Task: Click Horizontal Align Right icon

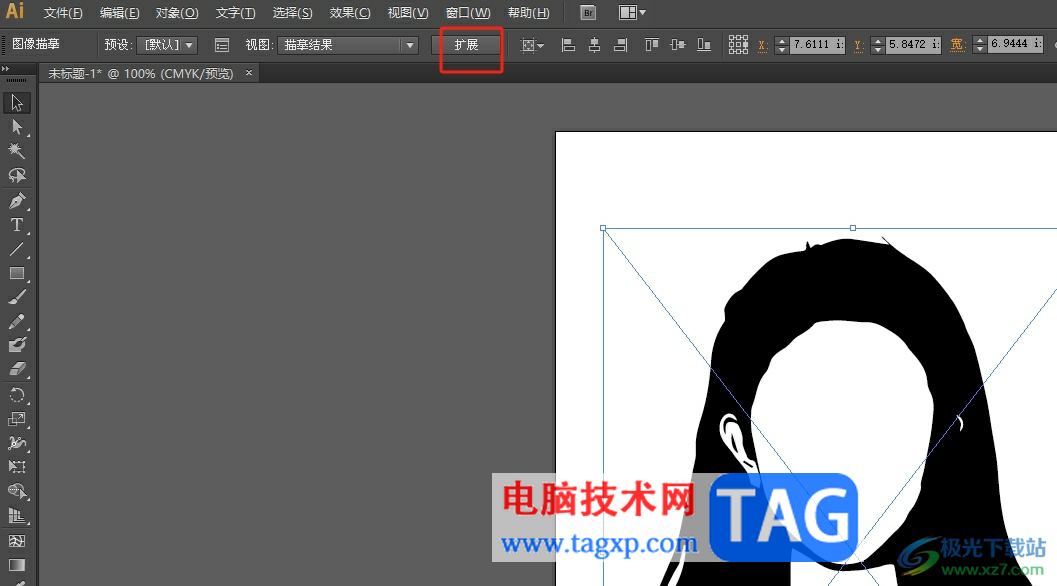Action: click(621, 45)
